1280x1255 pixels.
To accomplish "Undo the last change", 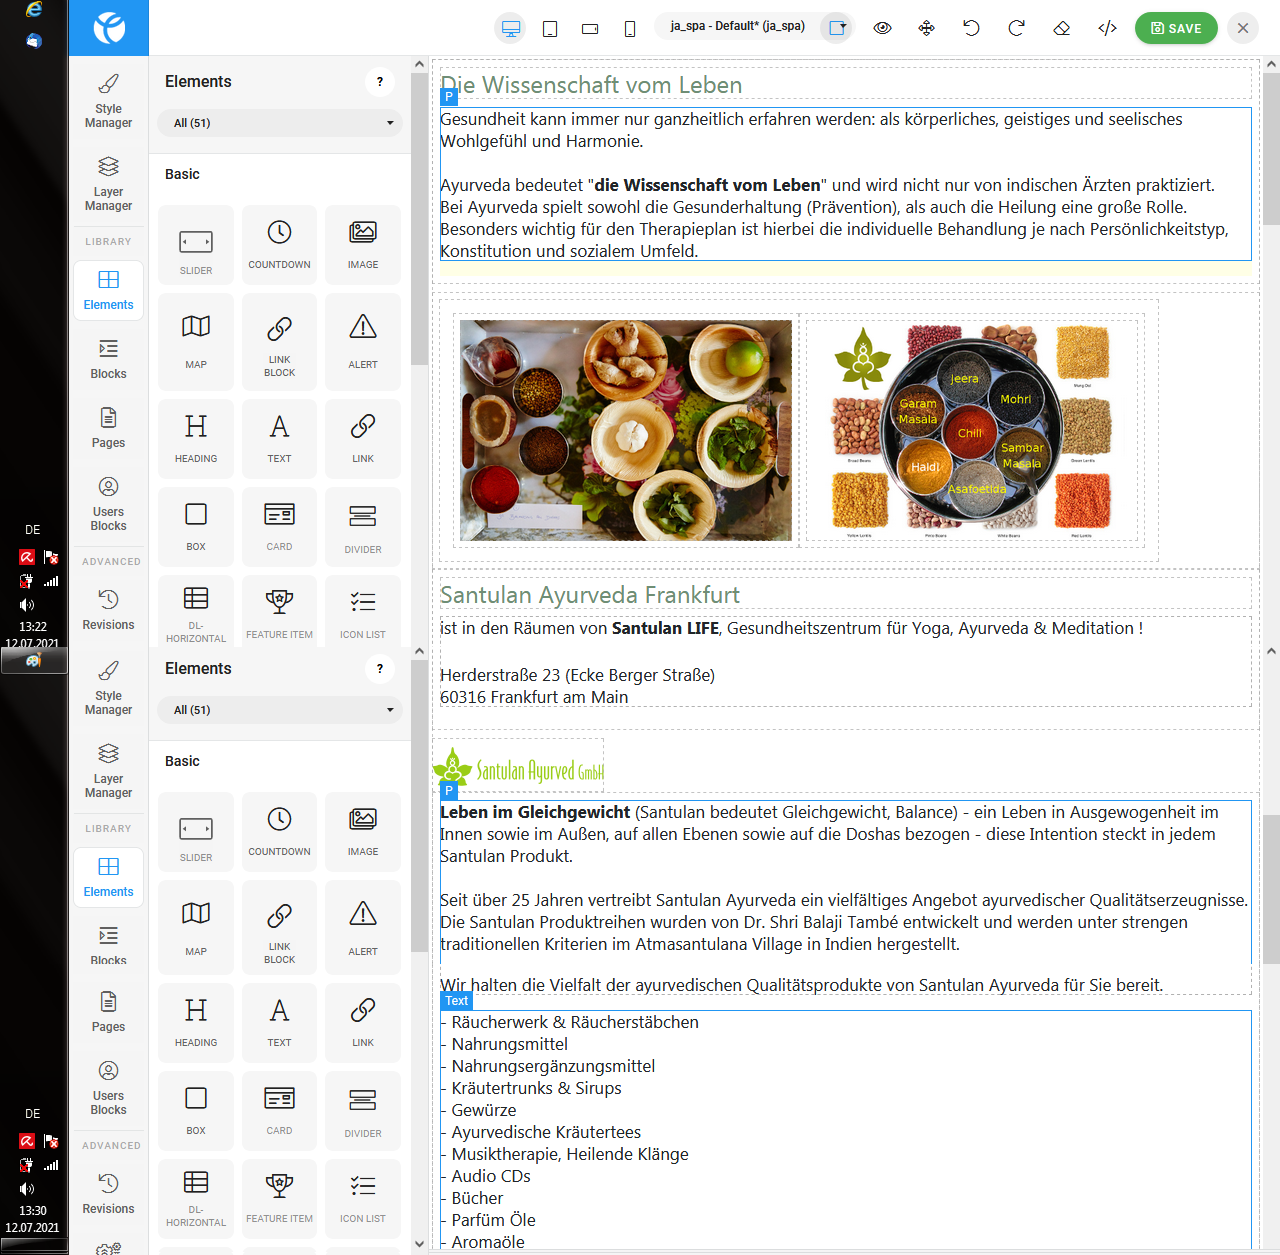I will 972,28.
